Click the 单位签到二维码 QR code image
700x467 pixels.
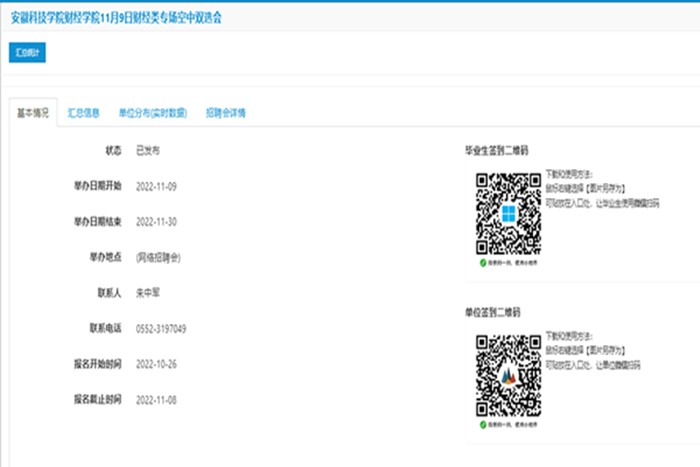[x=507, y=373]
